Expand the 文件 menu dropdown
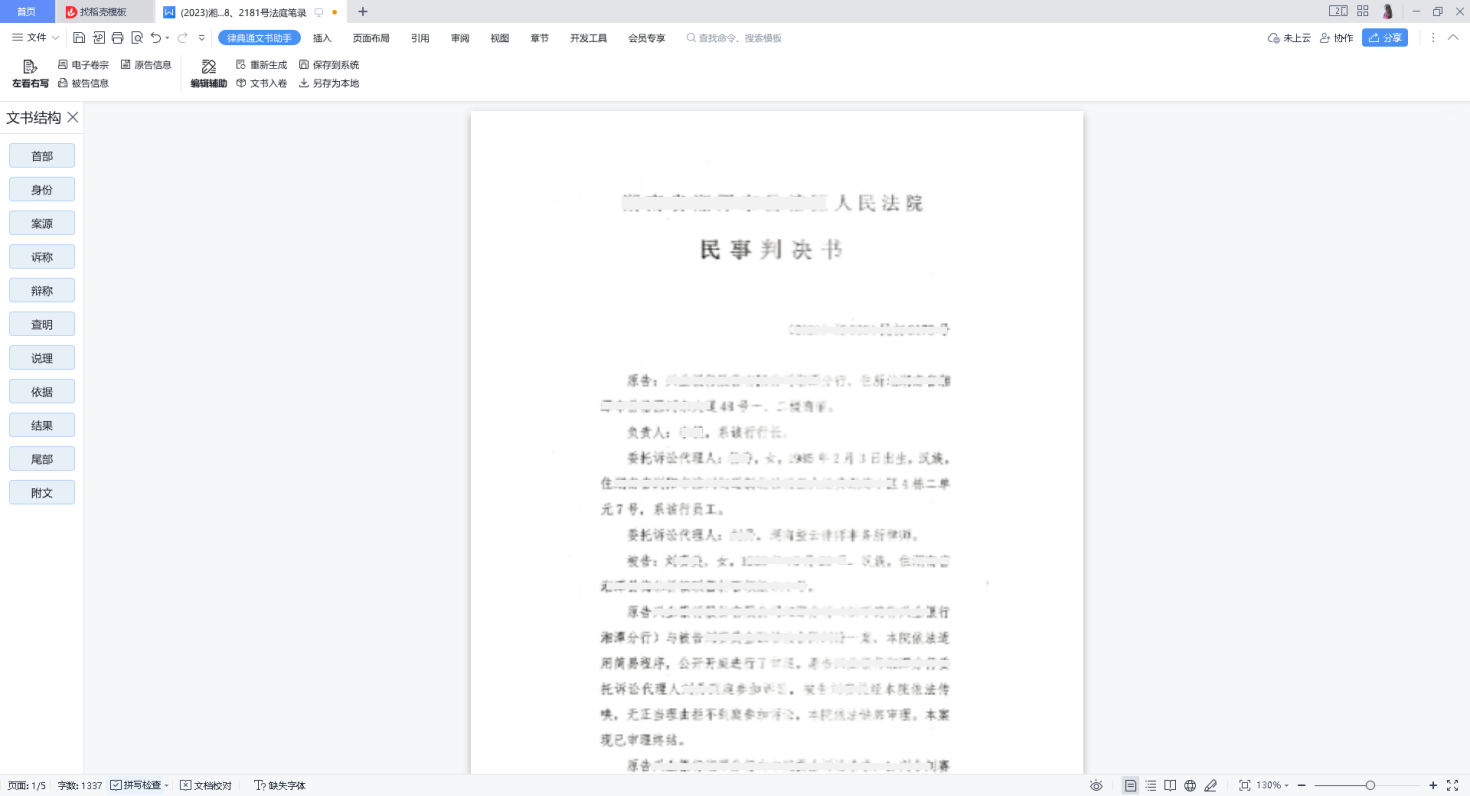Viewport: 1470px width, 796px height. coord(36,38)
